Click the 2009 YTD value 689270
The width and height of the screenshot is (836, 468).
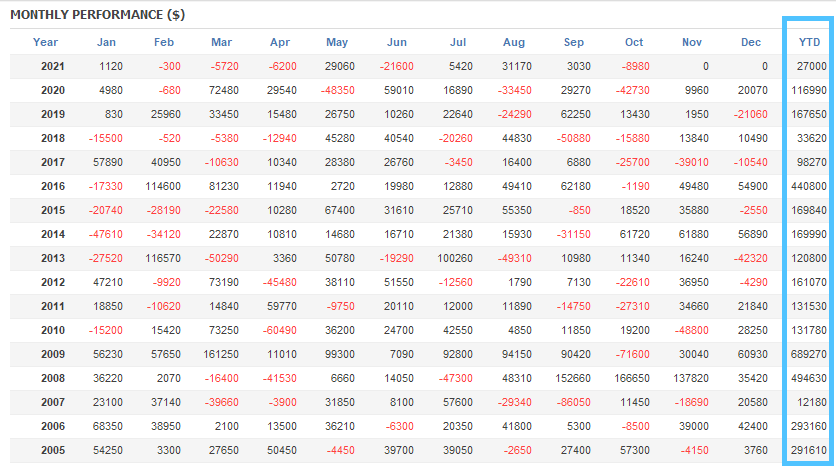(808, 354)
